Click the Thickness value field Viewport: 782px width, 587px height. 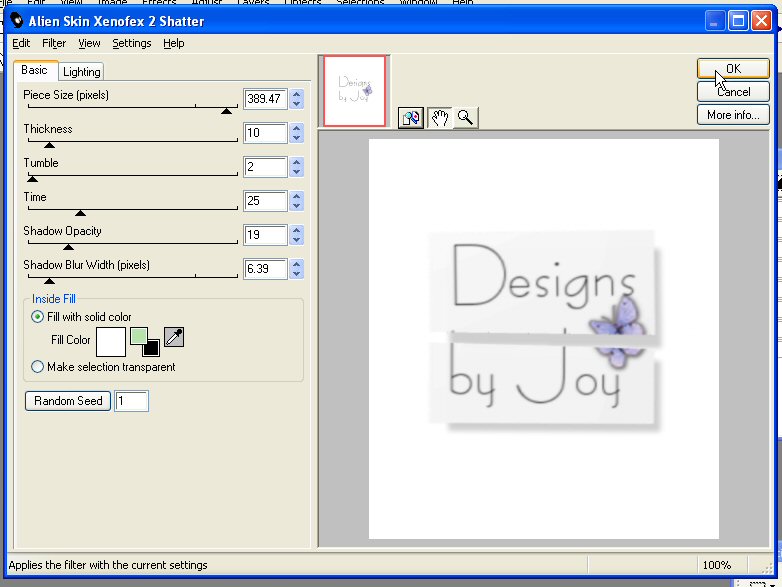[x=265, y=133]
